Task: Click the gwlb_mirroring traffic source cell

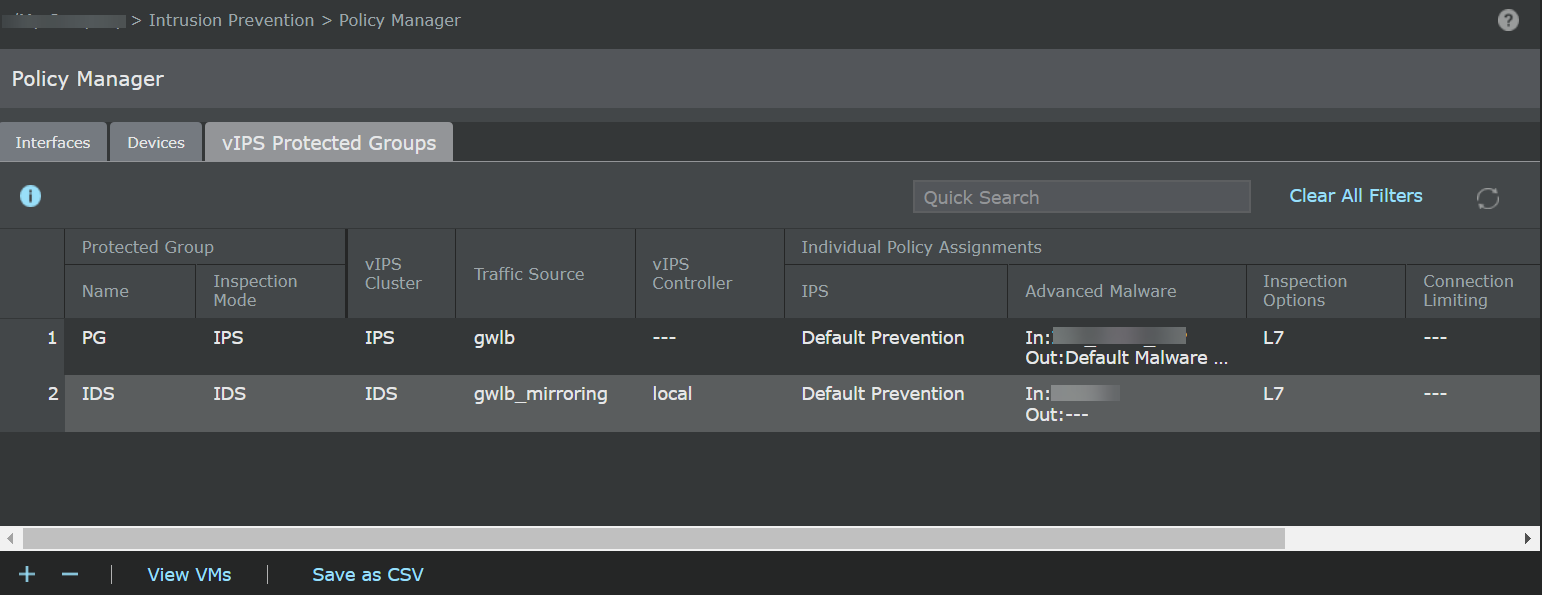Action: [541, 394]
